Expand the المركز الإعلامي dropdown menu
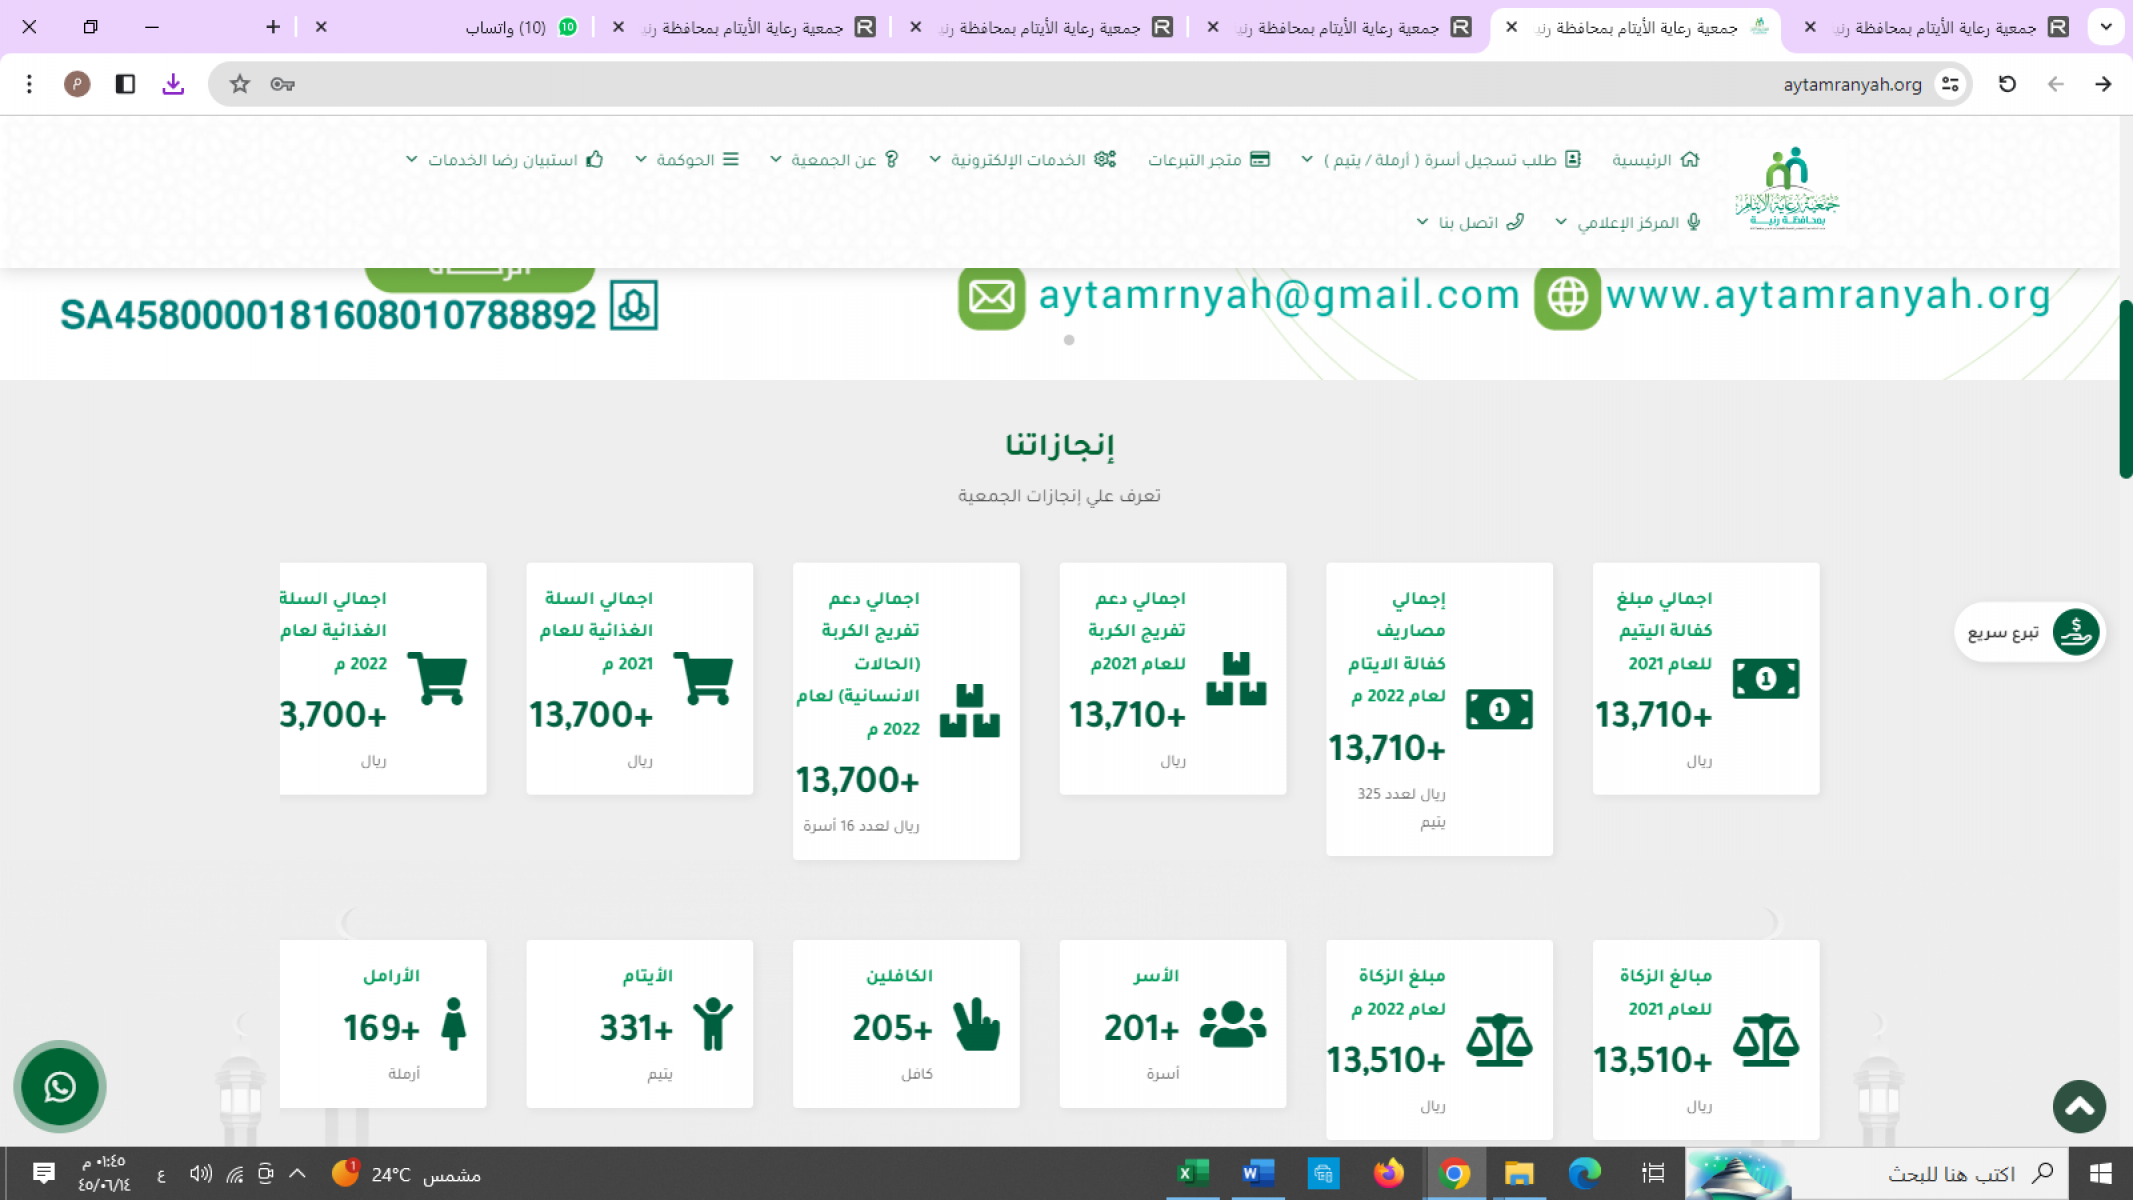The width and height of the screenshot is (2133, 1200). click(x=1628, y=222)
